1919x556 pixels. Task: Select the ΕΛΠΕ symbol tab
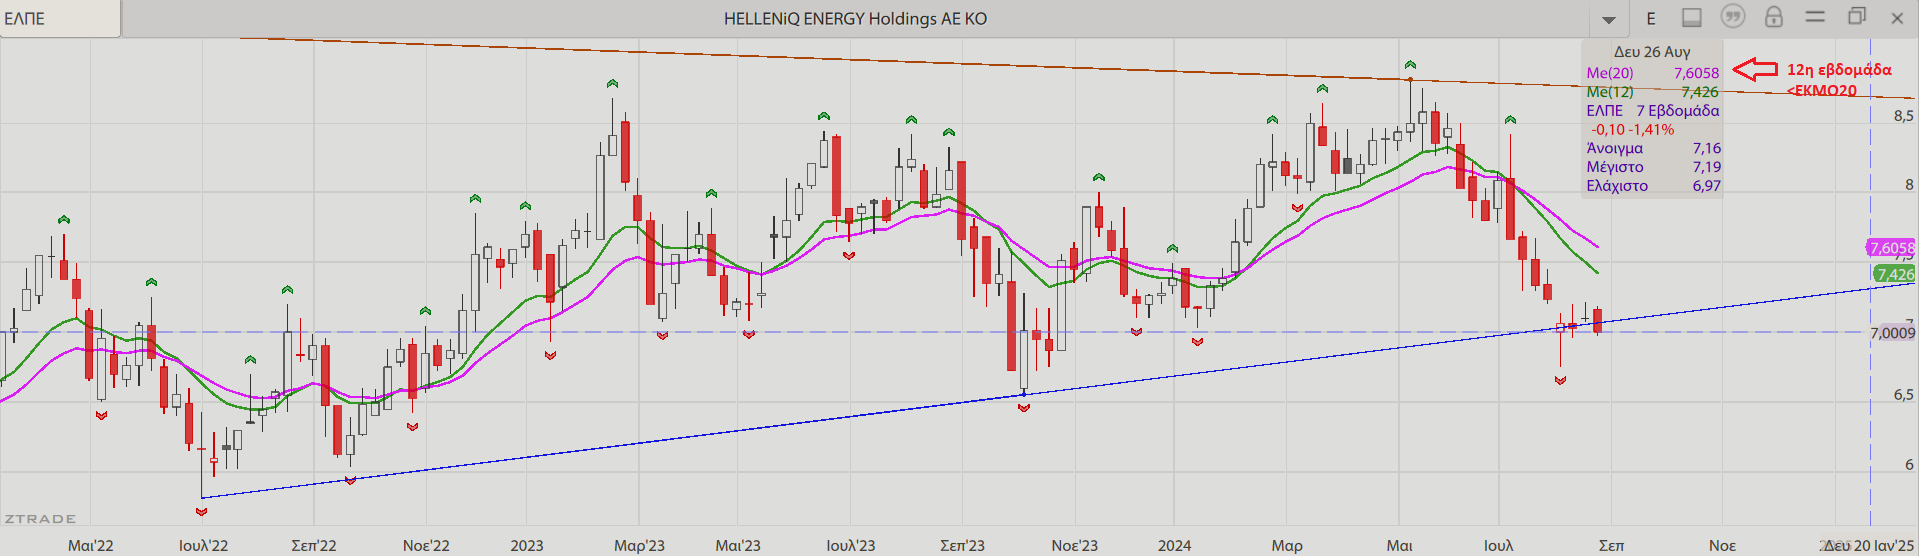pos(60,19)
